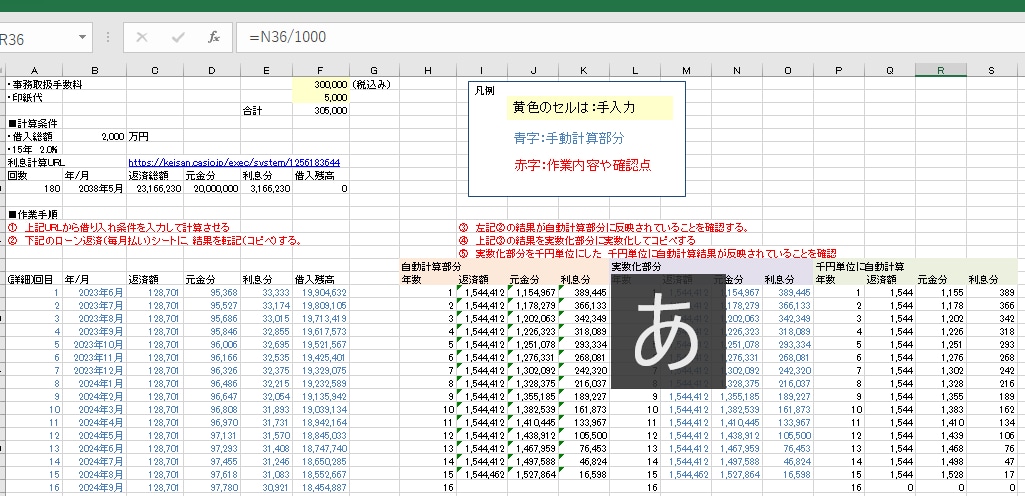This screenshot has width=1025, height=496.
Task: Click the 2023年6月 date cell
Action: click(94, 292)
